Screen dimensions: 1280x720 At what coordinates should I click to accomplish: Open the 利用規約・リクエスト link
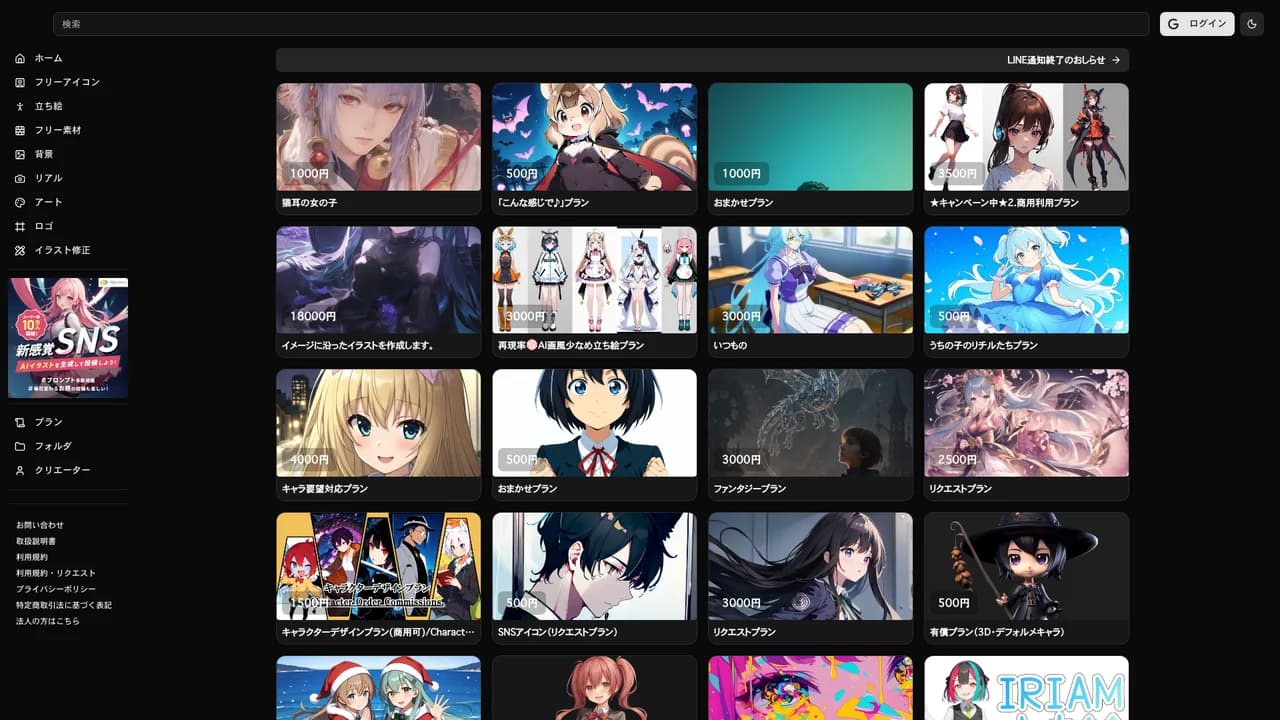click(56, 573)
